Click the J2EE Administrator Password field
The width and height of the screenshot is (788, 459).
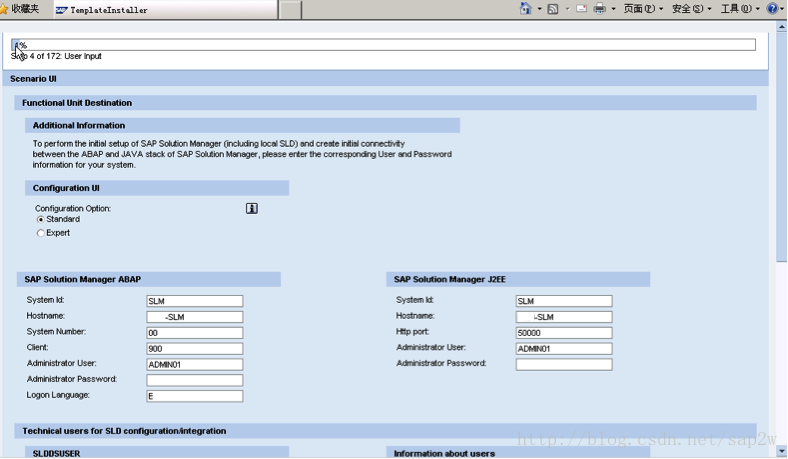564,364
